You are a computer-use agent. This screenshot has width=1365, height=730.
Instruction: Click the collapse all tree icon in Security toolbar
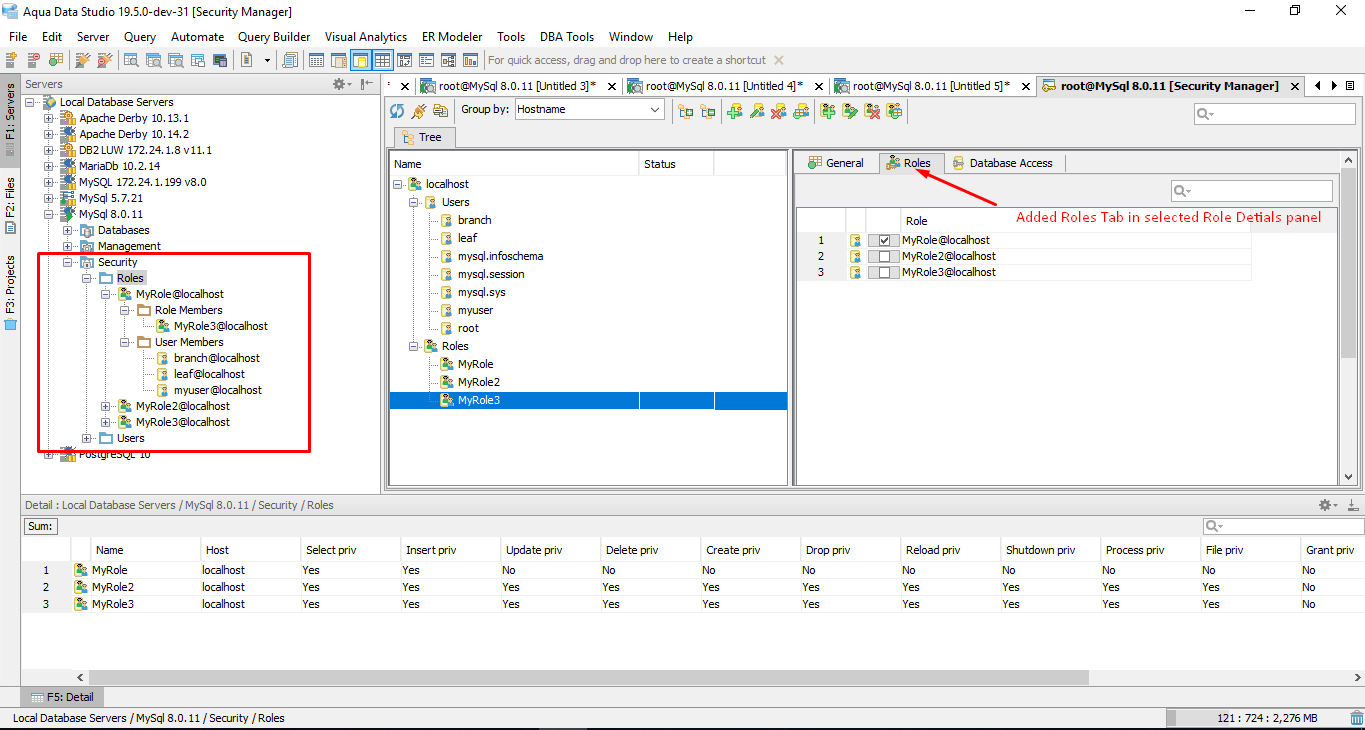(x=708, y=111)
